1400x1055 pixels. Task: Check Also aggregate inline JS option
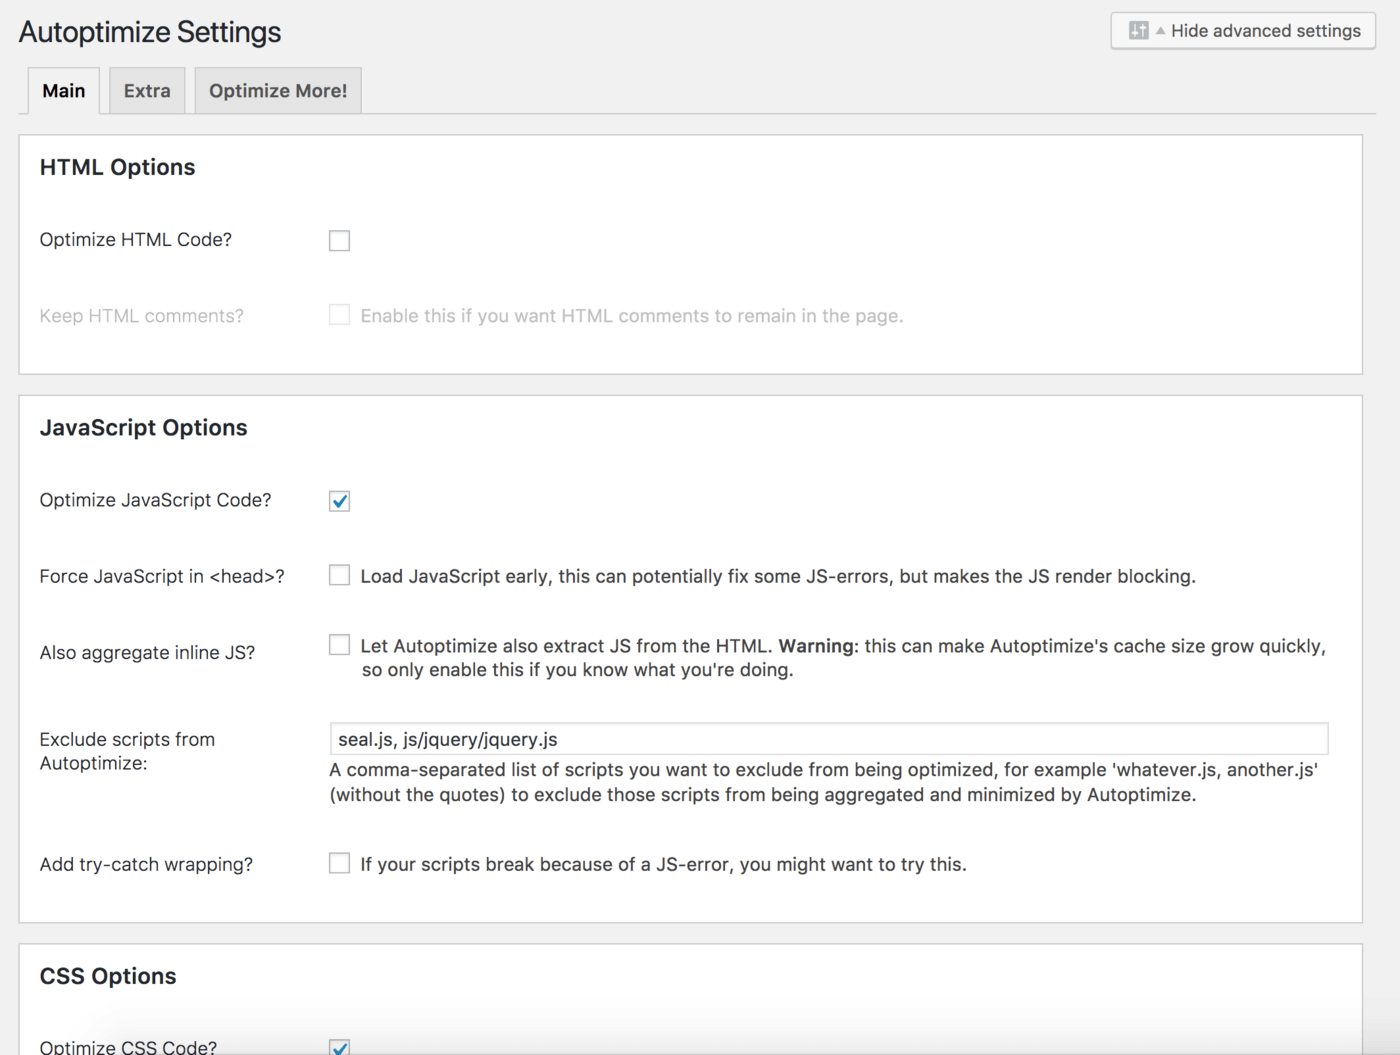coord(340,645)
